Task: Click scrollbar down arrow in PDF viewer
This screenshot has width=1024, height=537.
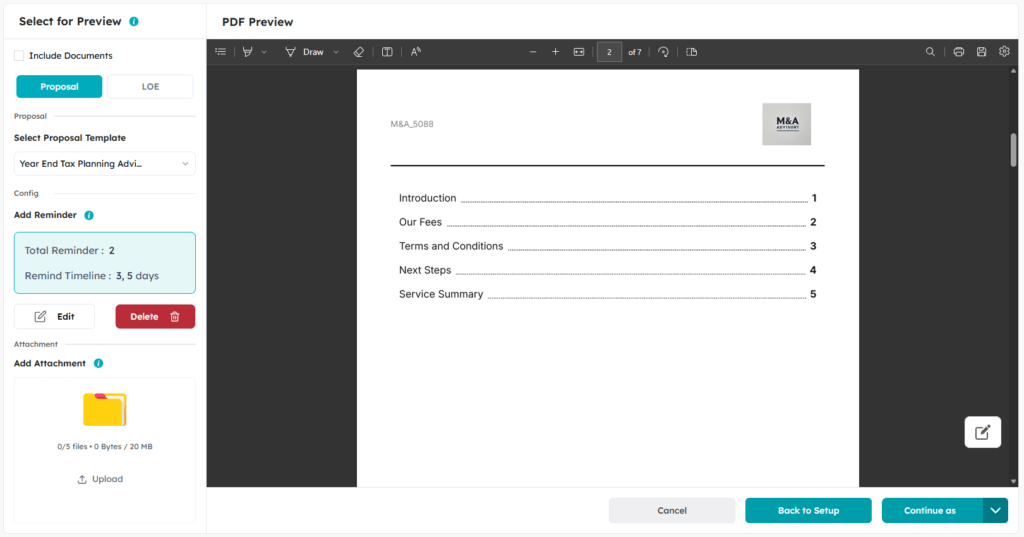Action: coord(1014,481)
